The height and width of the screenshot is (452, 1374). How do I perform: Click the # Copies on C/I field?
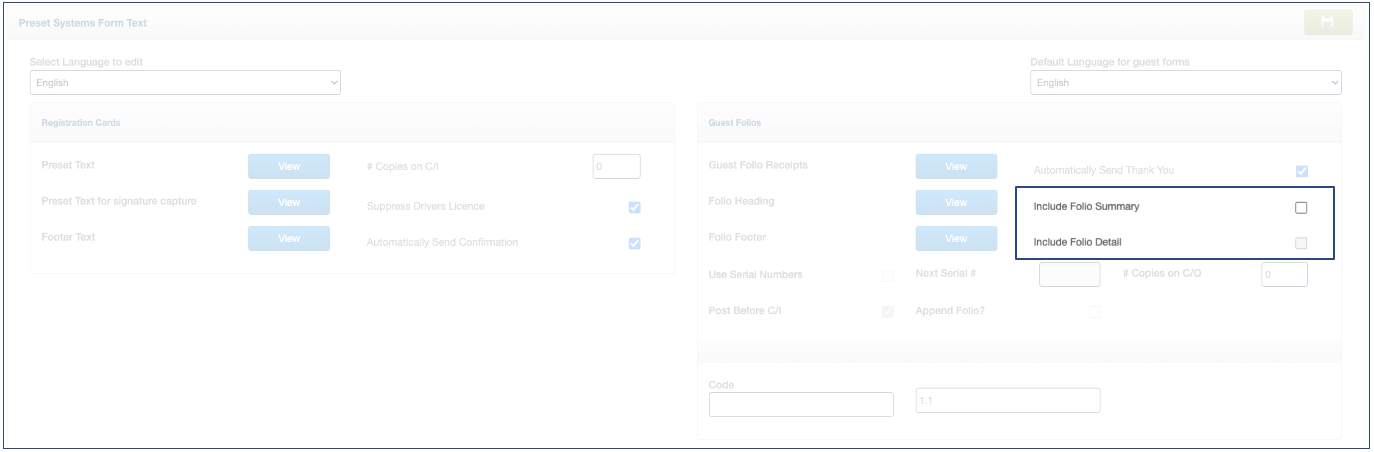click(616, 166)
